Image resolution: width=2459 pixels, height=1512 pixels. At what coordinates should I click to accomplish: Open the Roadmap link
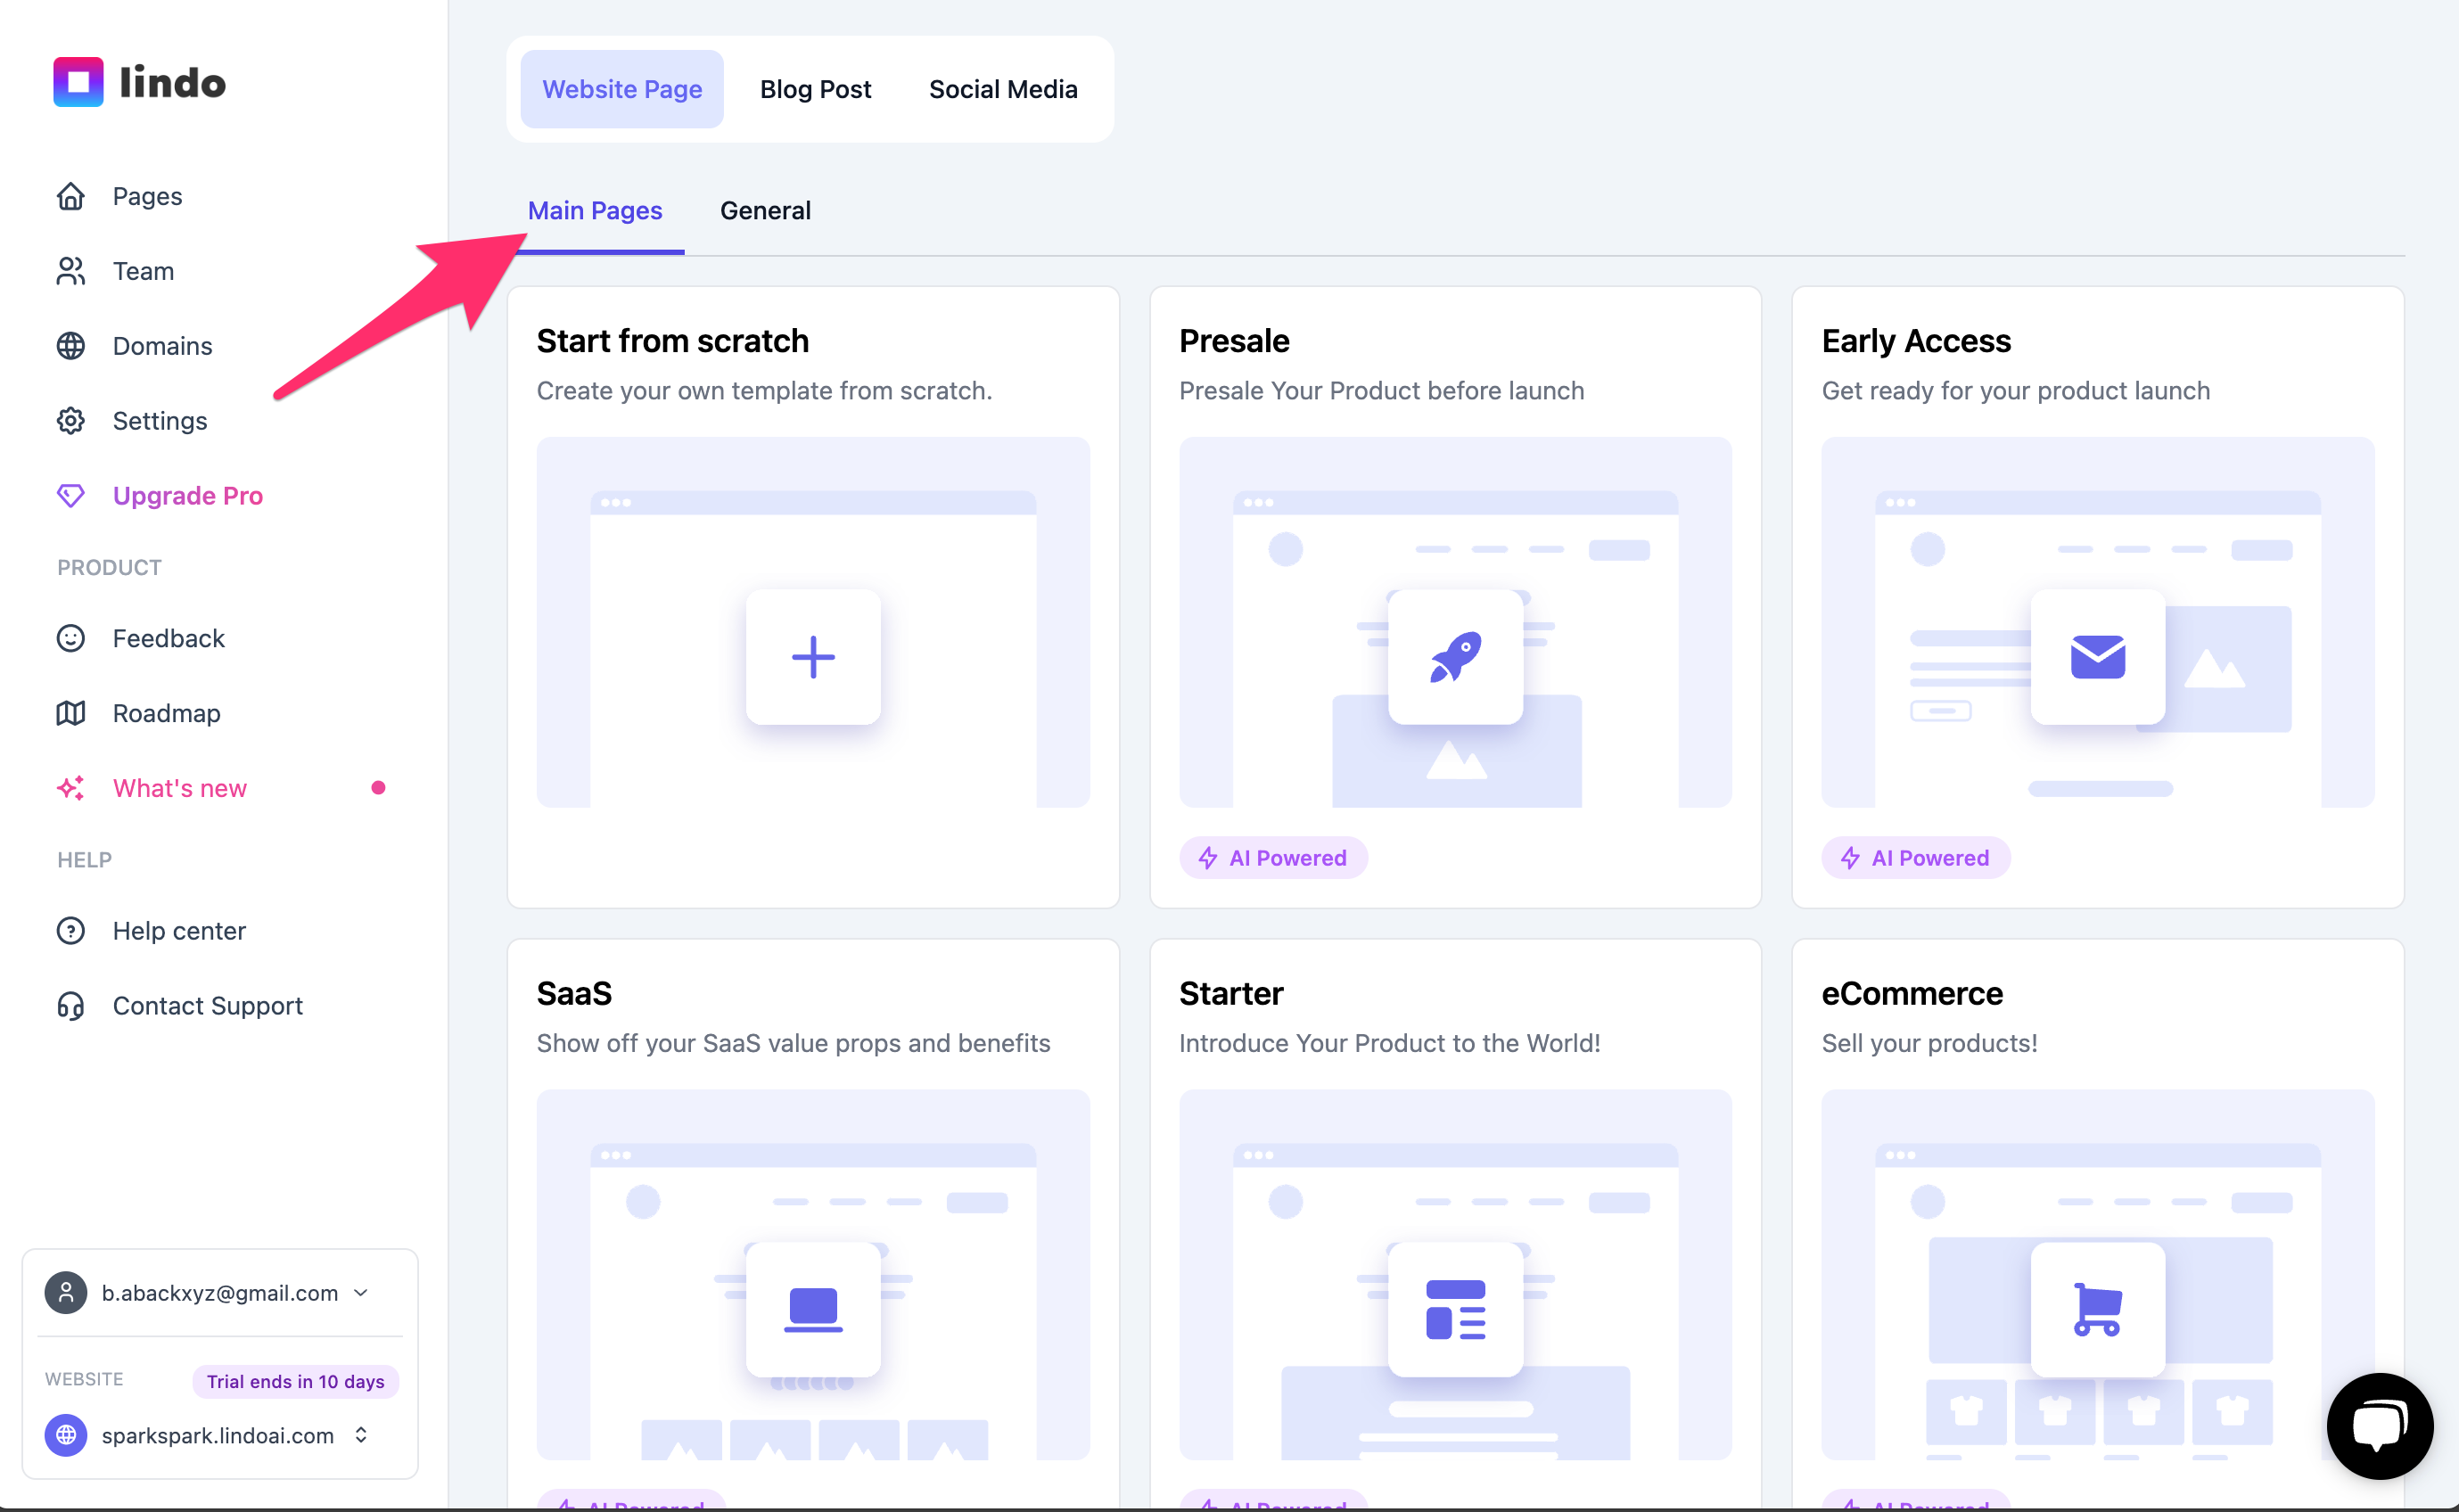tap(166, 713)
